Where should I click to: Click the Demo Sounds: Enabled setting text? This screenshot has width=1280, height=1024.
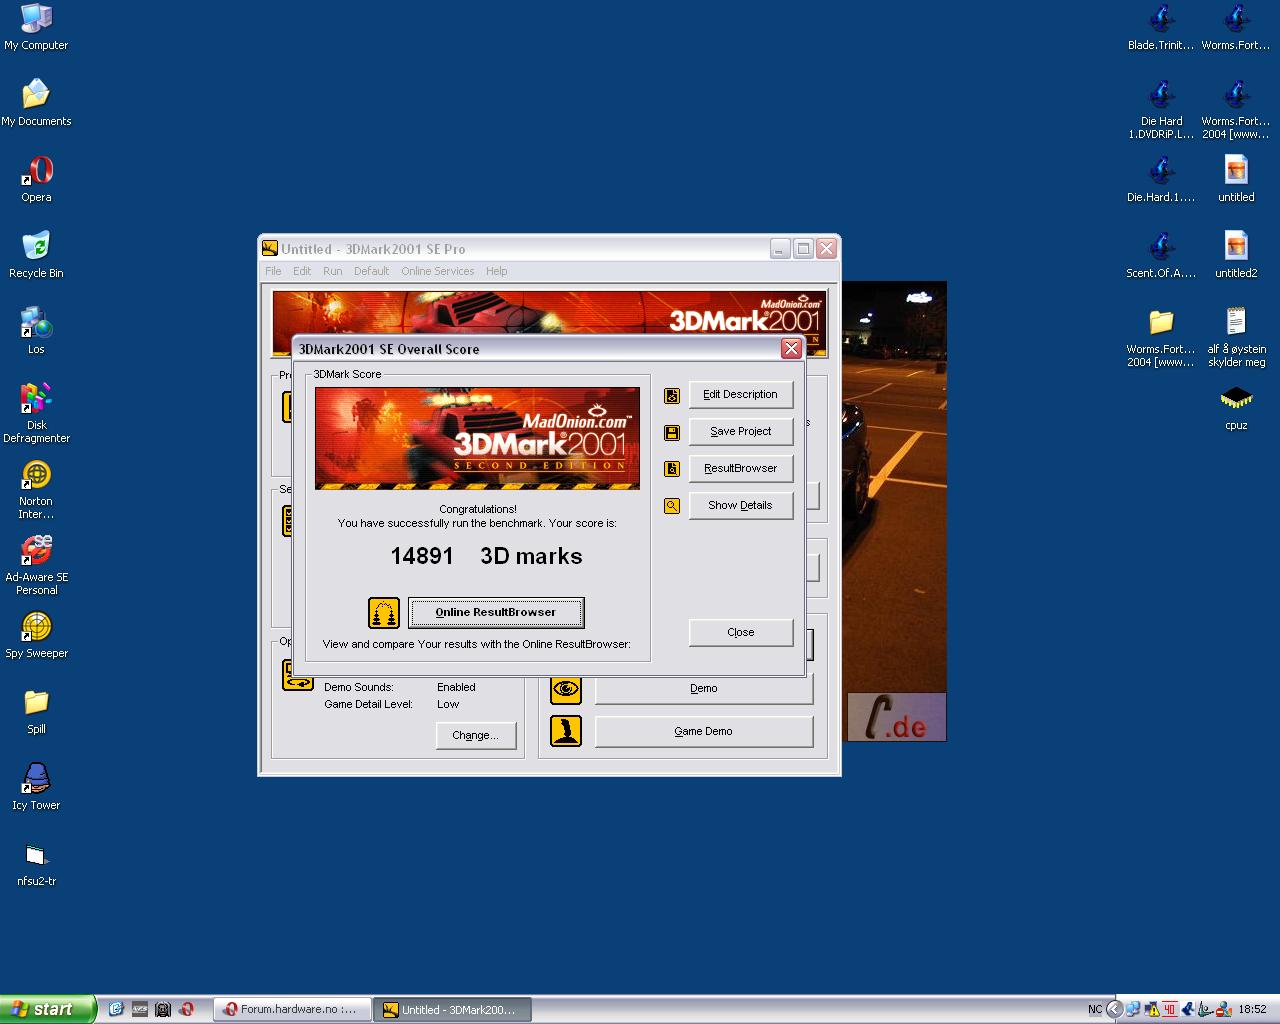click(x=400, y=688)
